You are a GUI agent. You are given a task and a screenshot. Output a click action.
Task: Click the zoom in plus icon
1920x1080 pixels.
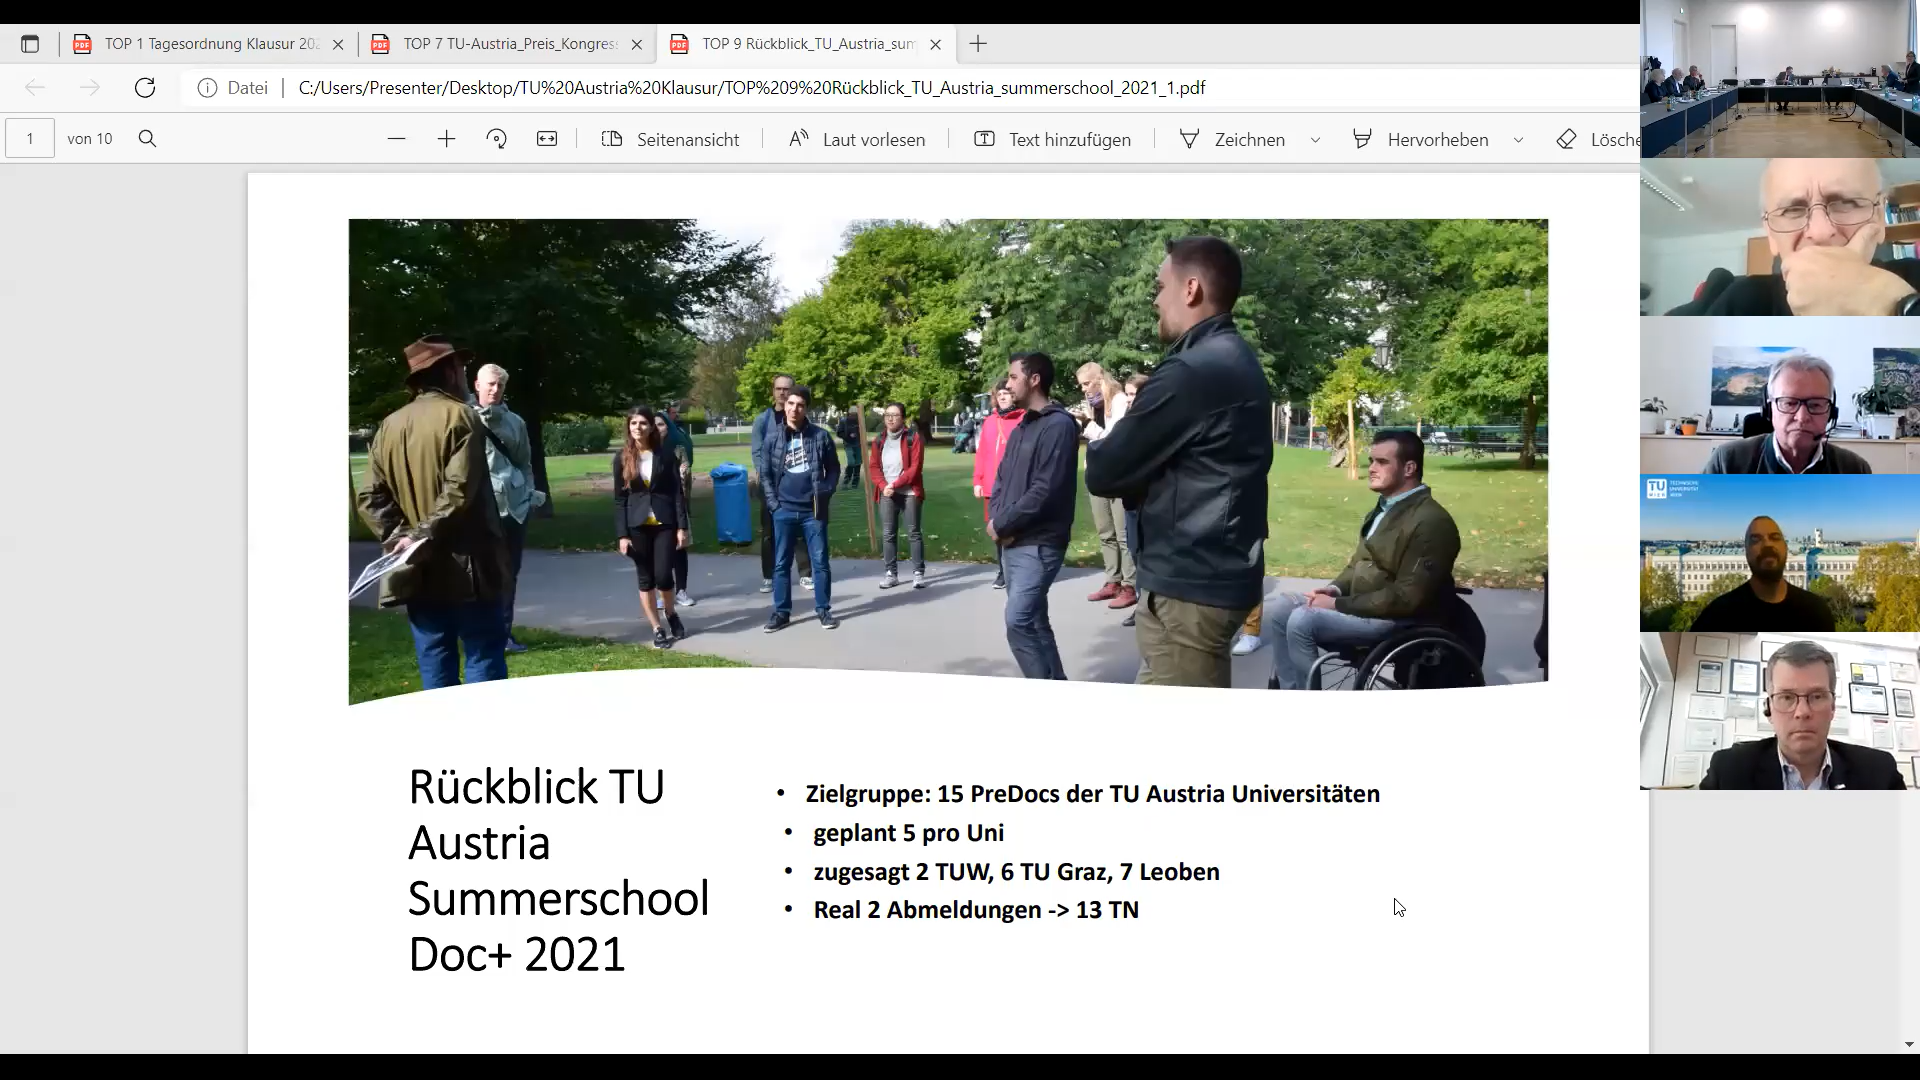[446, 139]
